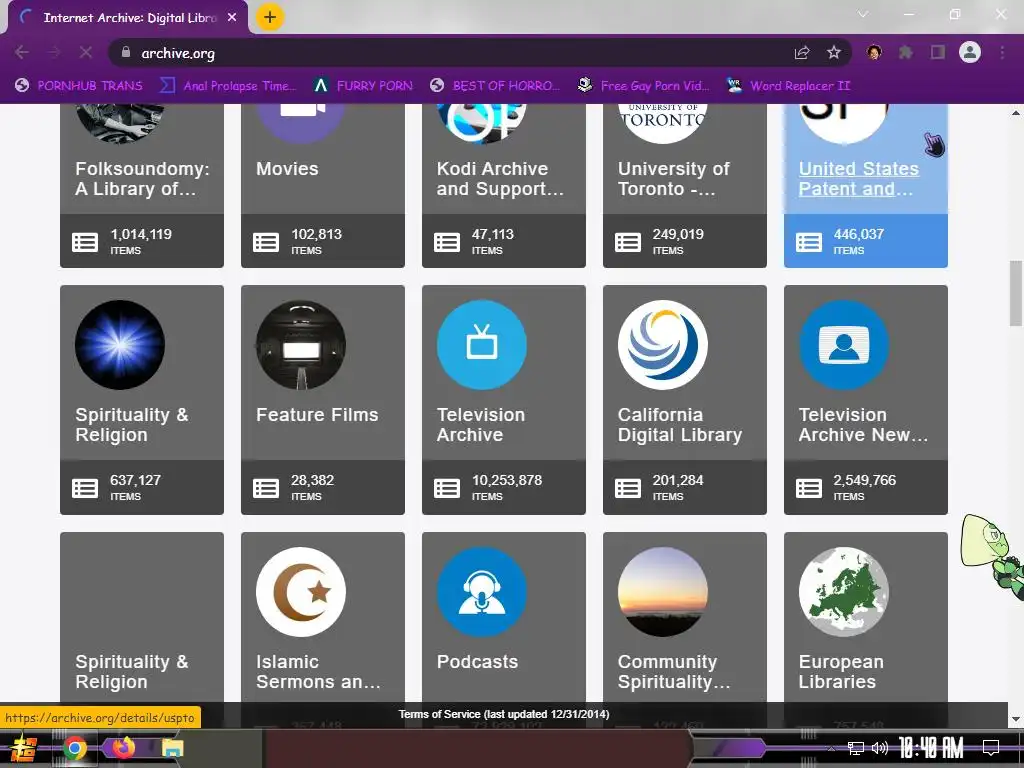The image size is (1024, 768).
Task: Open the European Libraries map icon
Action: click(843, 592)
